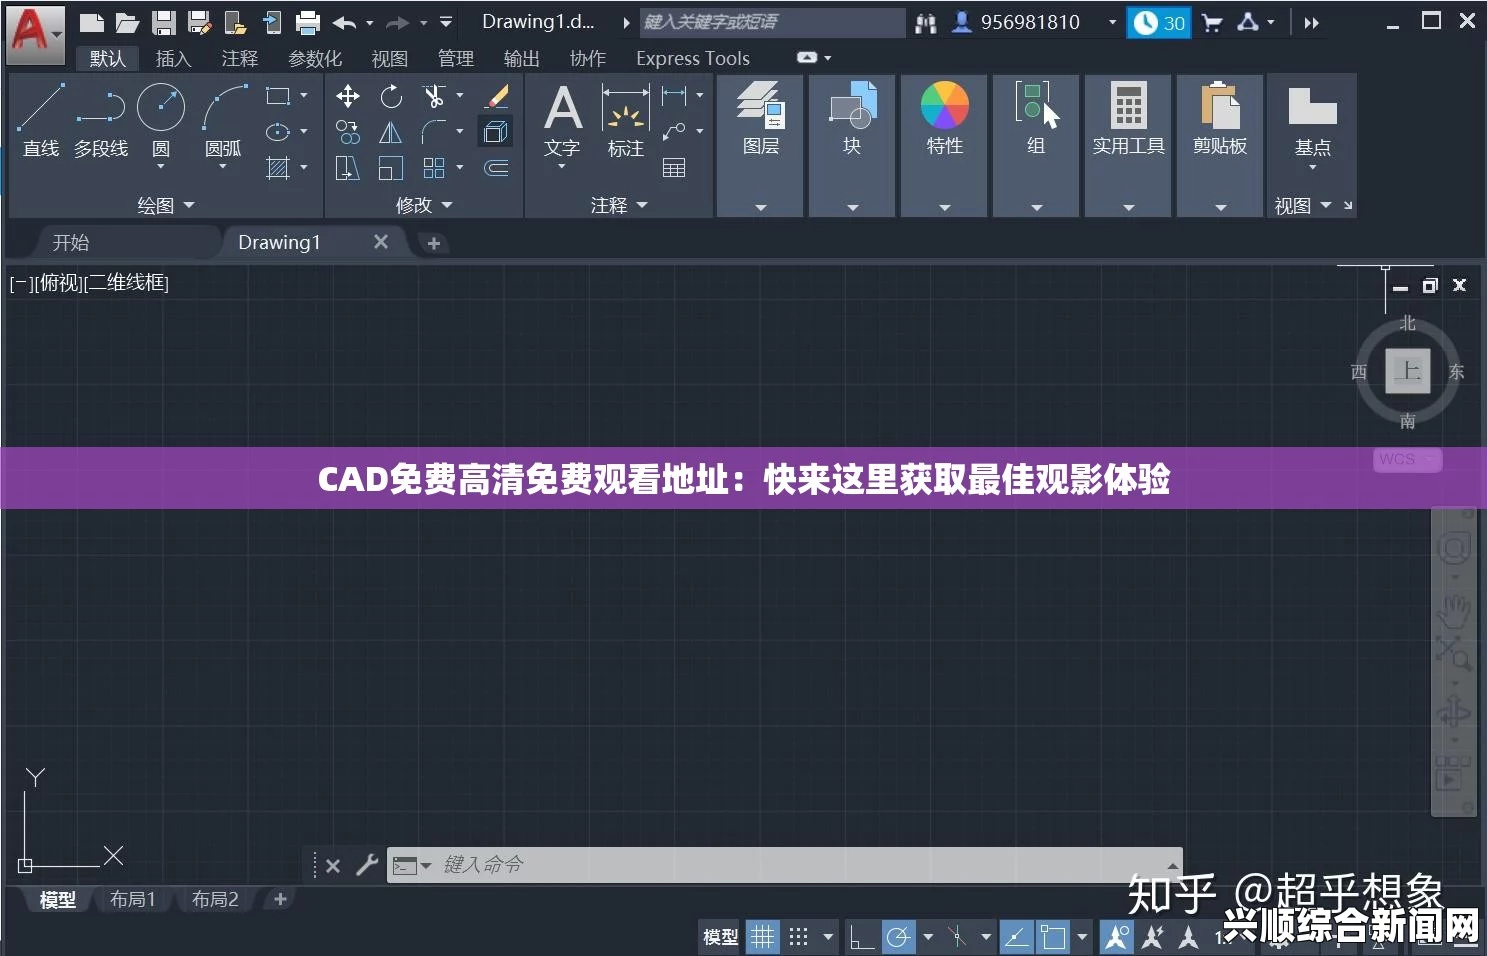The width and height of the screenshot is (1487, 956).
Task: Activate the Rectangular Array tool
Action: 434,168
